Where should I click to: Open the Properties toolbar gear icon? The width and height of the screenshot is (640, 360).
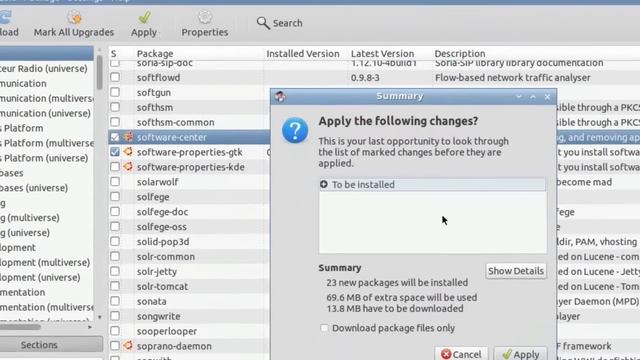(x=204, y=17)
